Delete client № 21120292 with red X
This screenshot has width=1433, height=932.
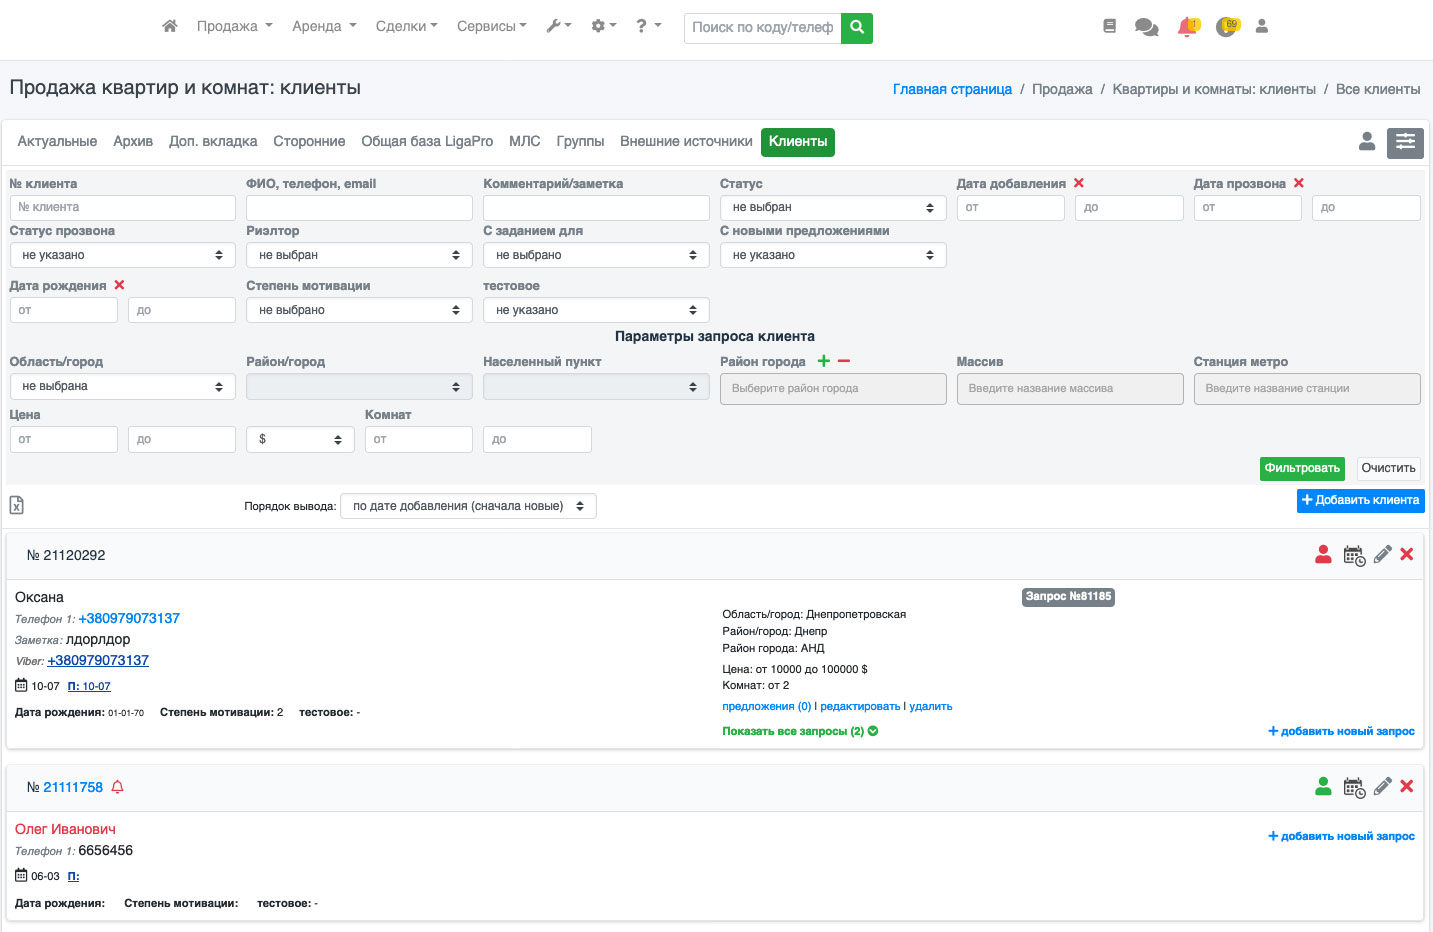coord(1406,555)
